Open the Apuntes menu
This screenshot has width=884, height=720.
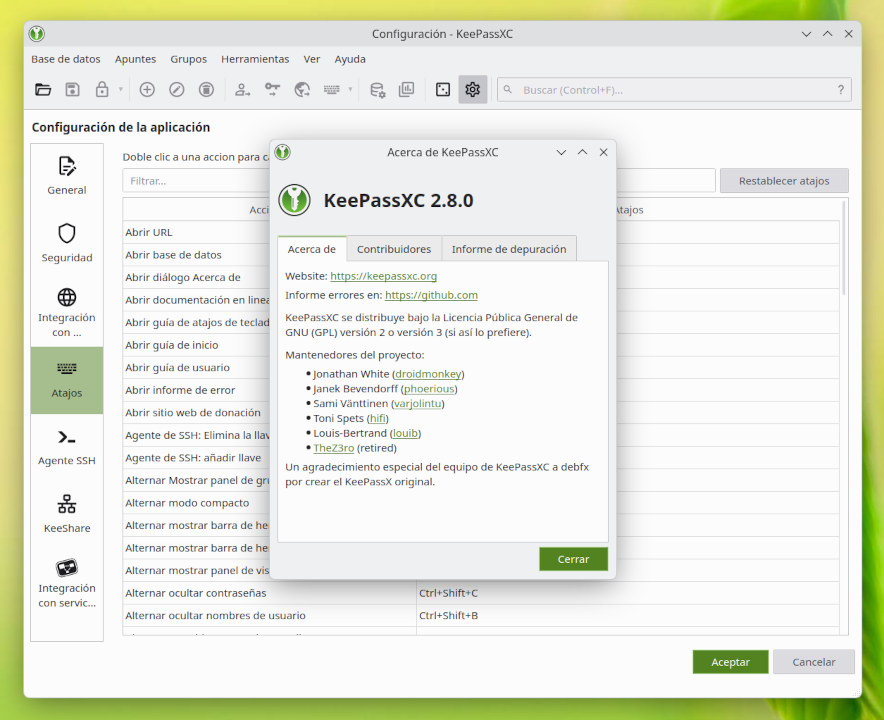coord(135,59)
